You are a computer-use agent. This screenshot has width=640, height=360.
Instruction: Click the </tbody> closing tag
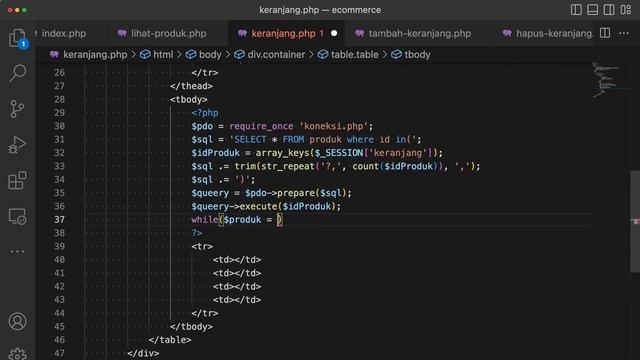(191, 327)
